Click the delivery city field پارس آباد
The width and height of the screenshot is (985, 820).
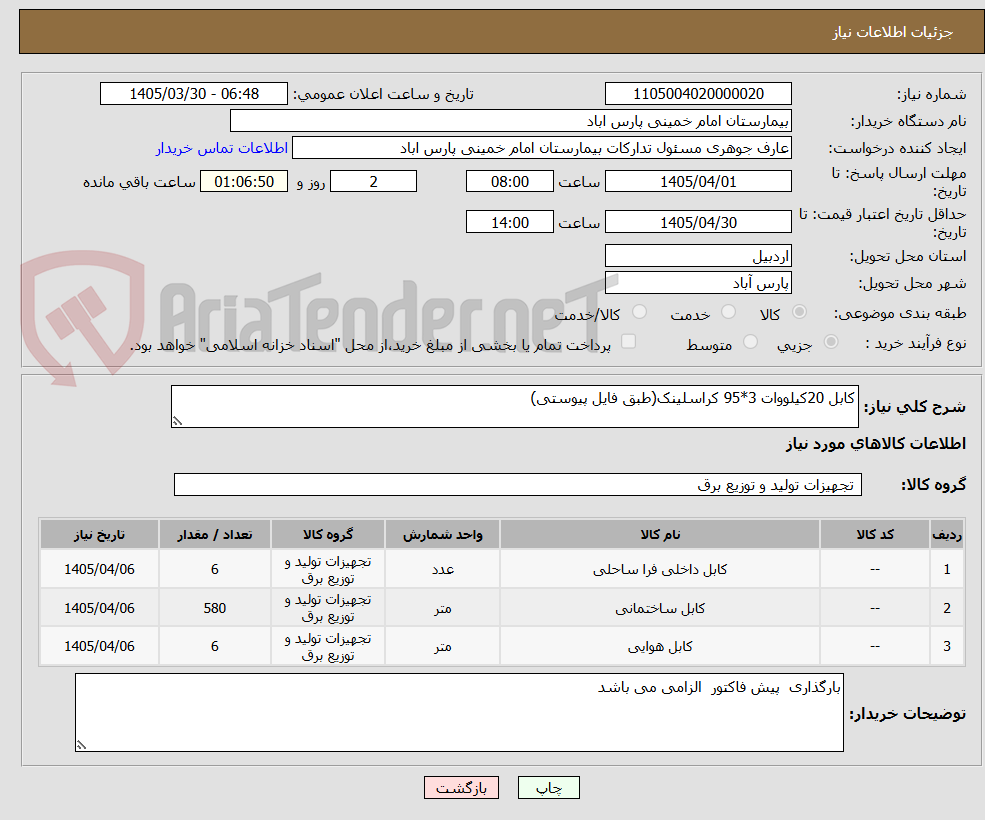click(698, 283)
